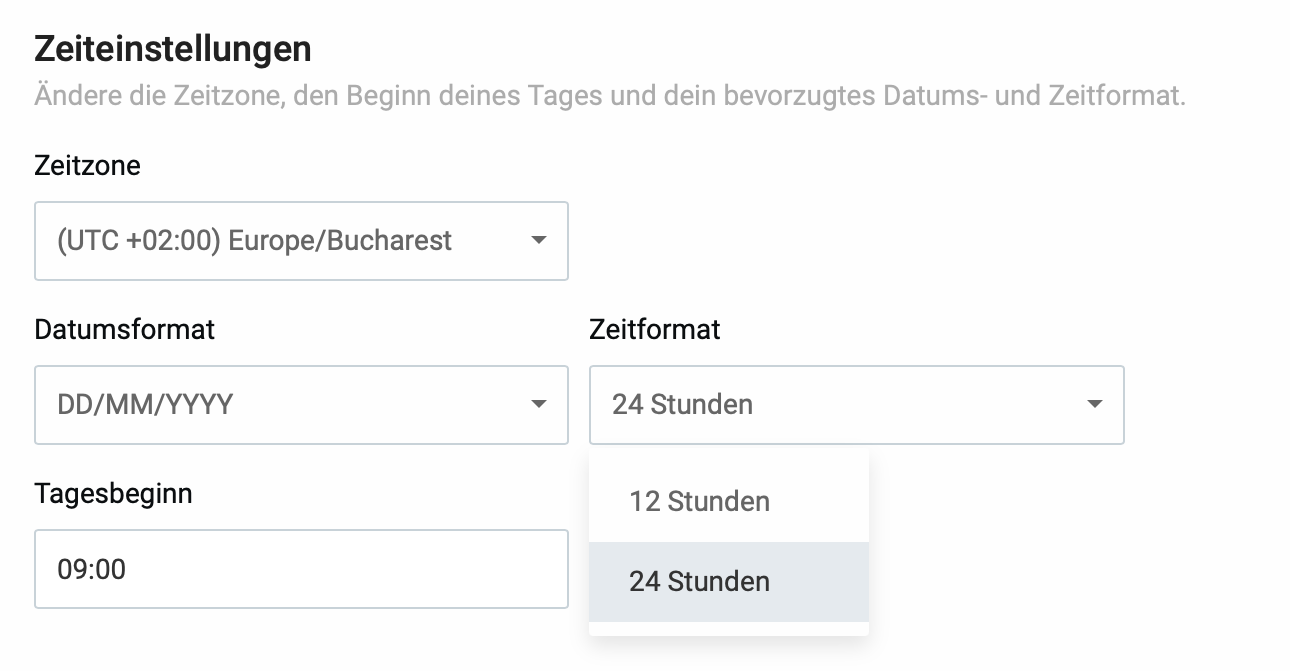Click the Zeitzone dropdown arrow
This screenshot has height=671, width=1290.
(540, 241)
